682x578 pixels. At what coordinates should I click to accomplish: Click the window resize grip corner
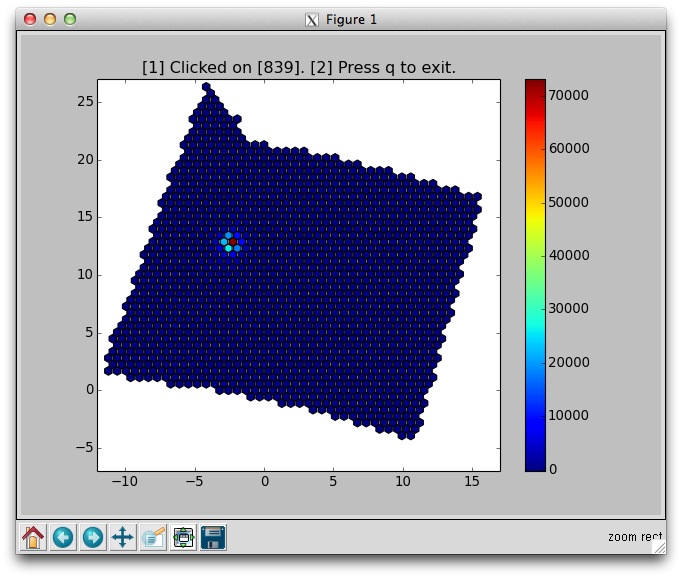658,547
